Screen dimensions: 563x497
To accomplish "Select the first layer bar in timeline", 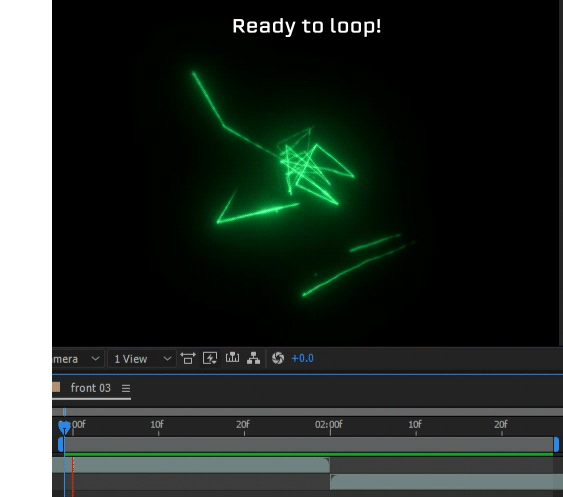I will tap(191, 465).
